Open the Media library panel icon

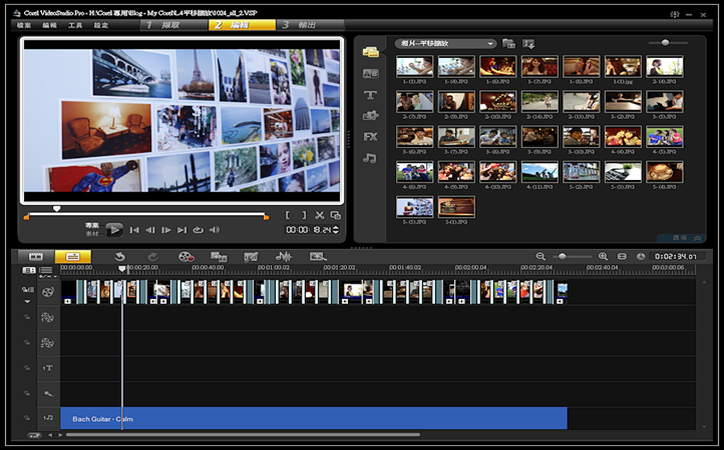coord(370,52)
